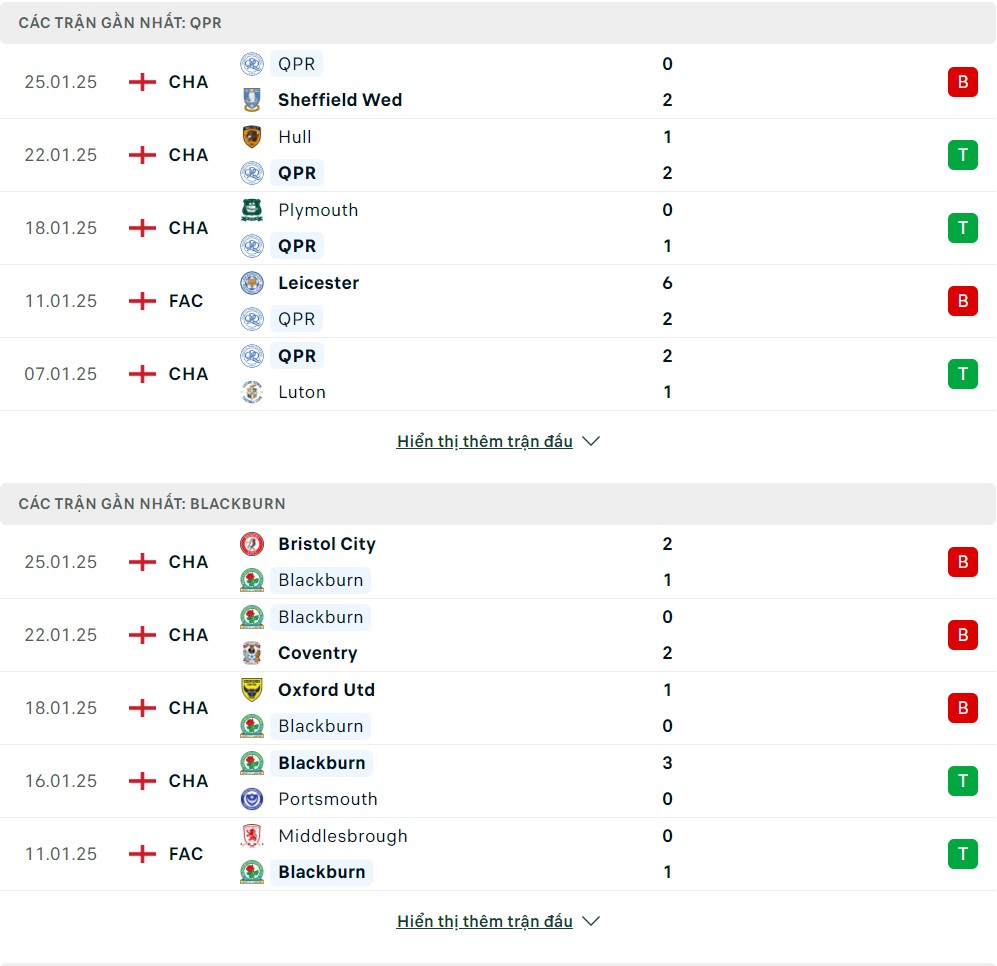The height and width of the screenshot is (966, 997).
Task: Click the Bristol City club crest
Action: tap(252, 544)
